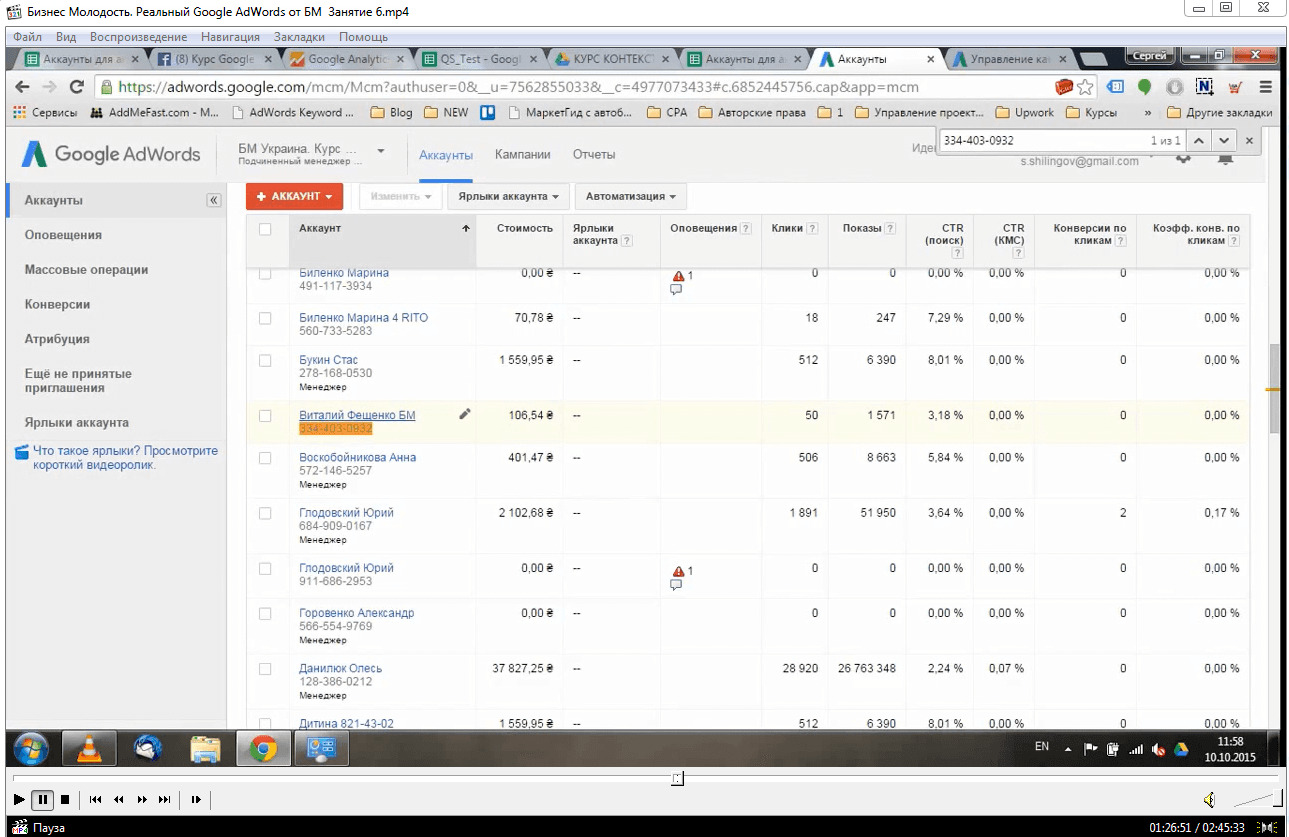The image size is (1289, 837).
Task: Open VLC from the Windows taskbar
Action: (x=88, y=749)
